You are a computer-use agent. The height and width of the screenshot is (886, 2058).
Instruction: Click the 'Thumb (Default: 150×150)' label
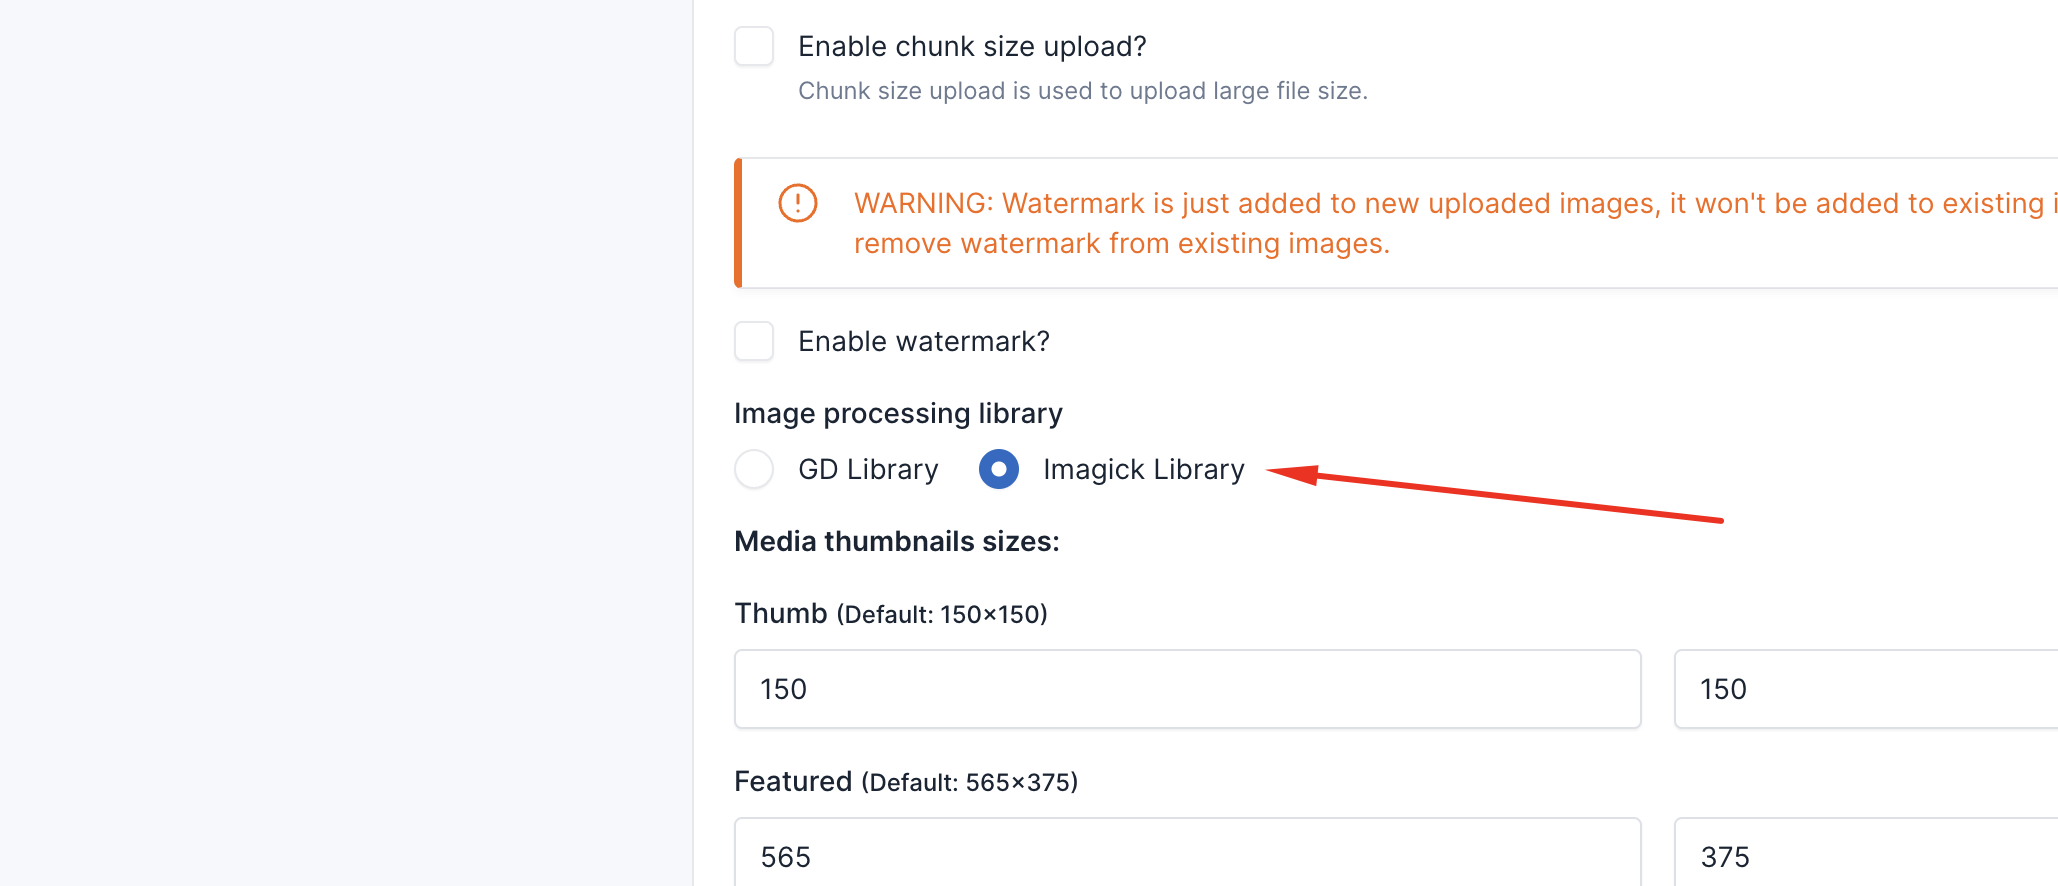(x=891, y=614)
